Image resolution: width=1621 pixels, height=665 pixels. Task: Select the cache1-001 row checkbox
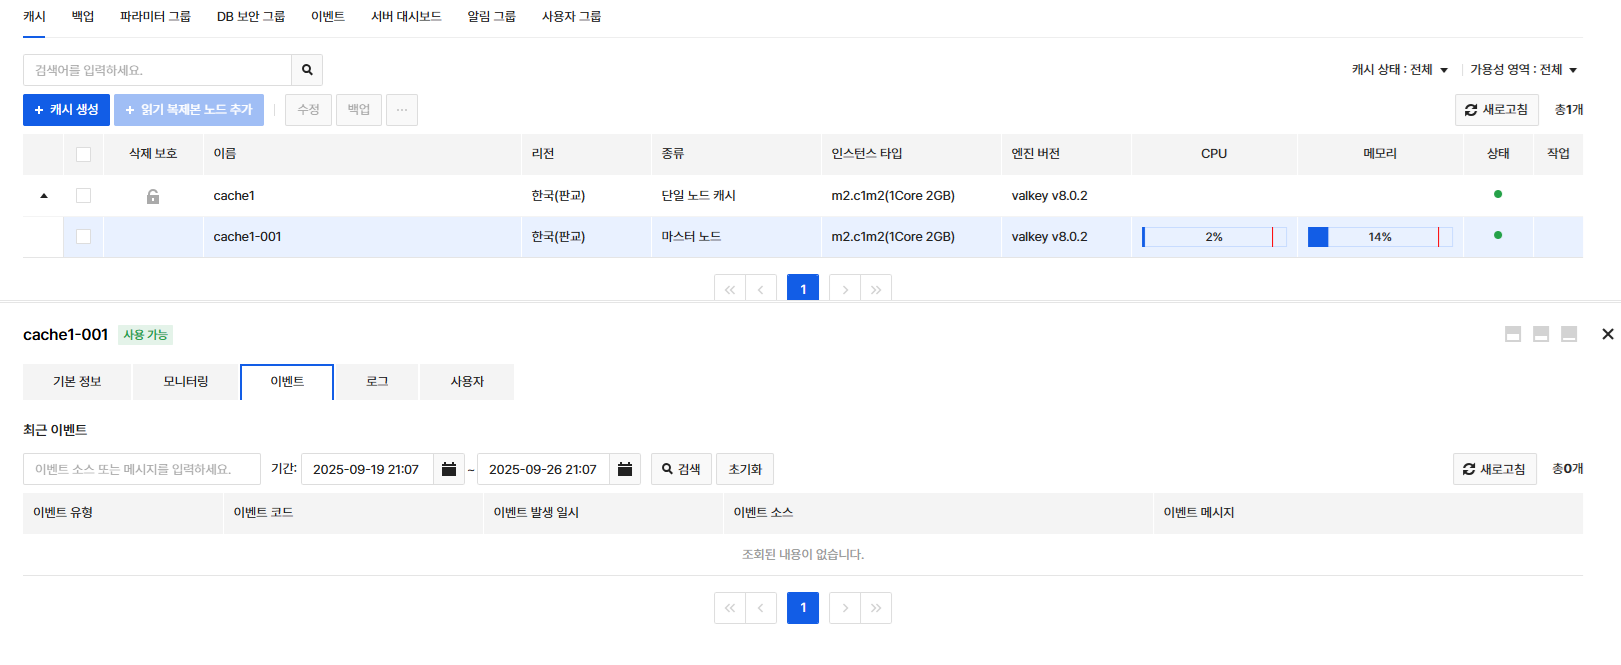83,237
